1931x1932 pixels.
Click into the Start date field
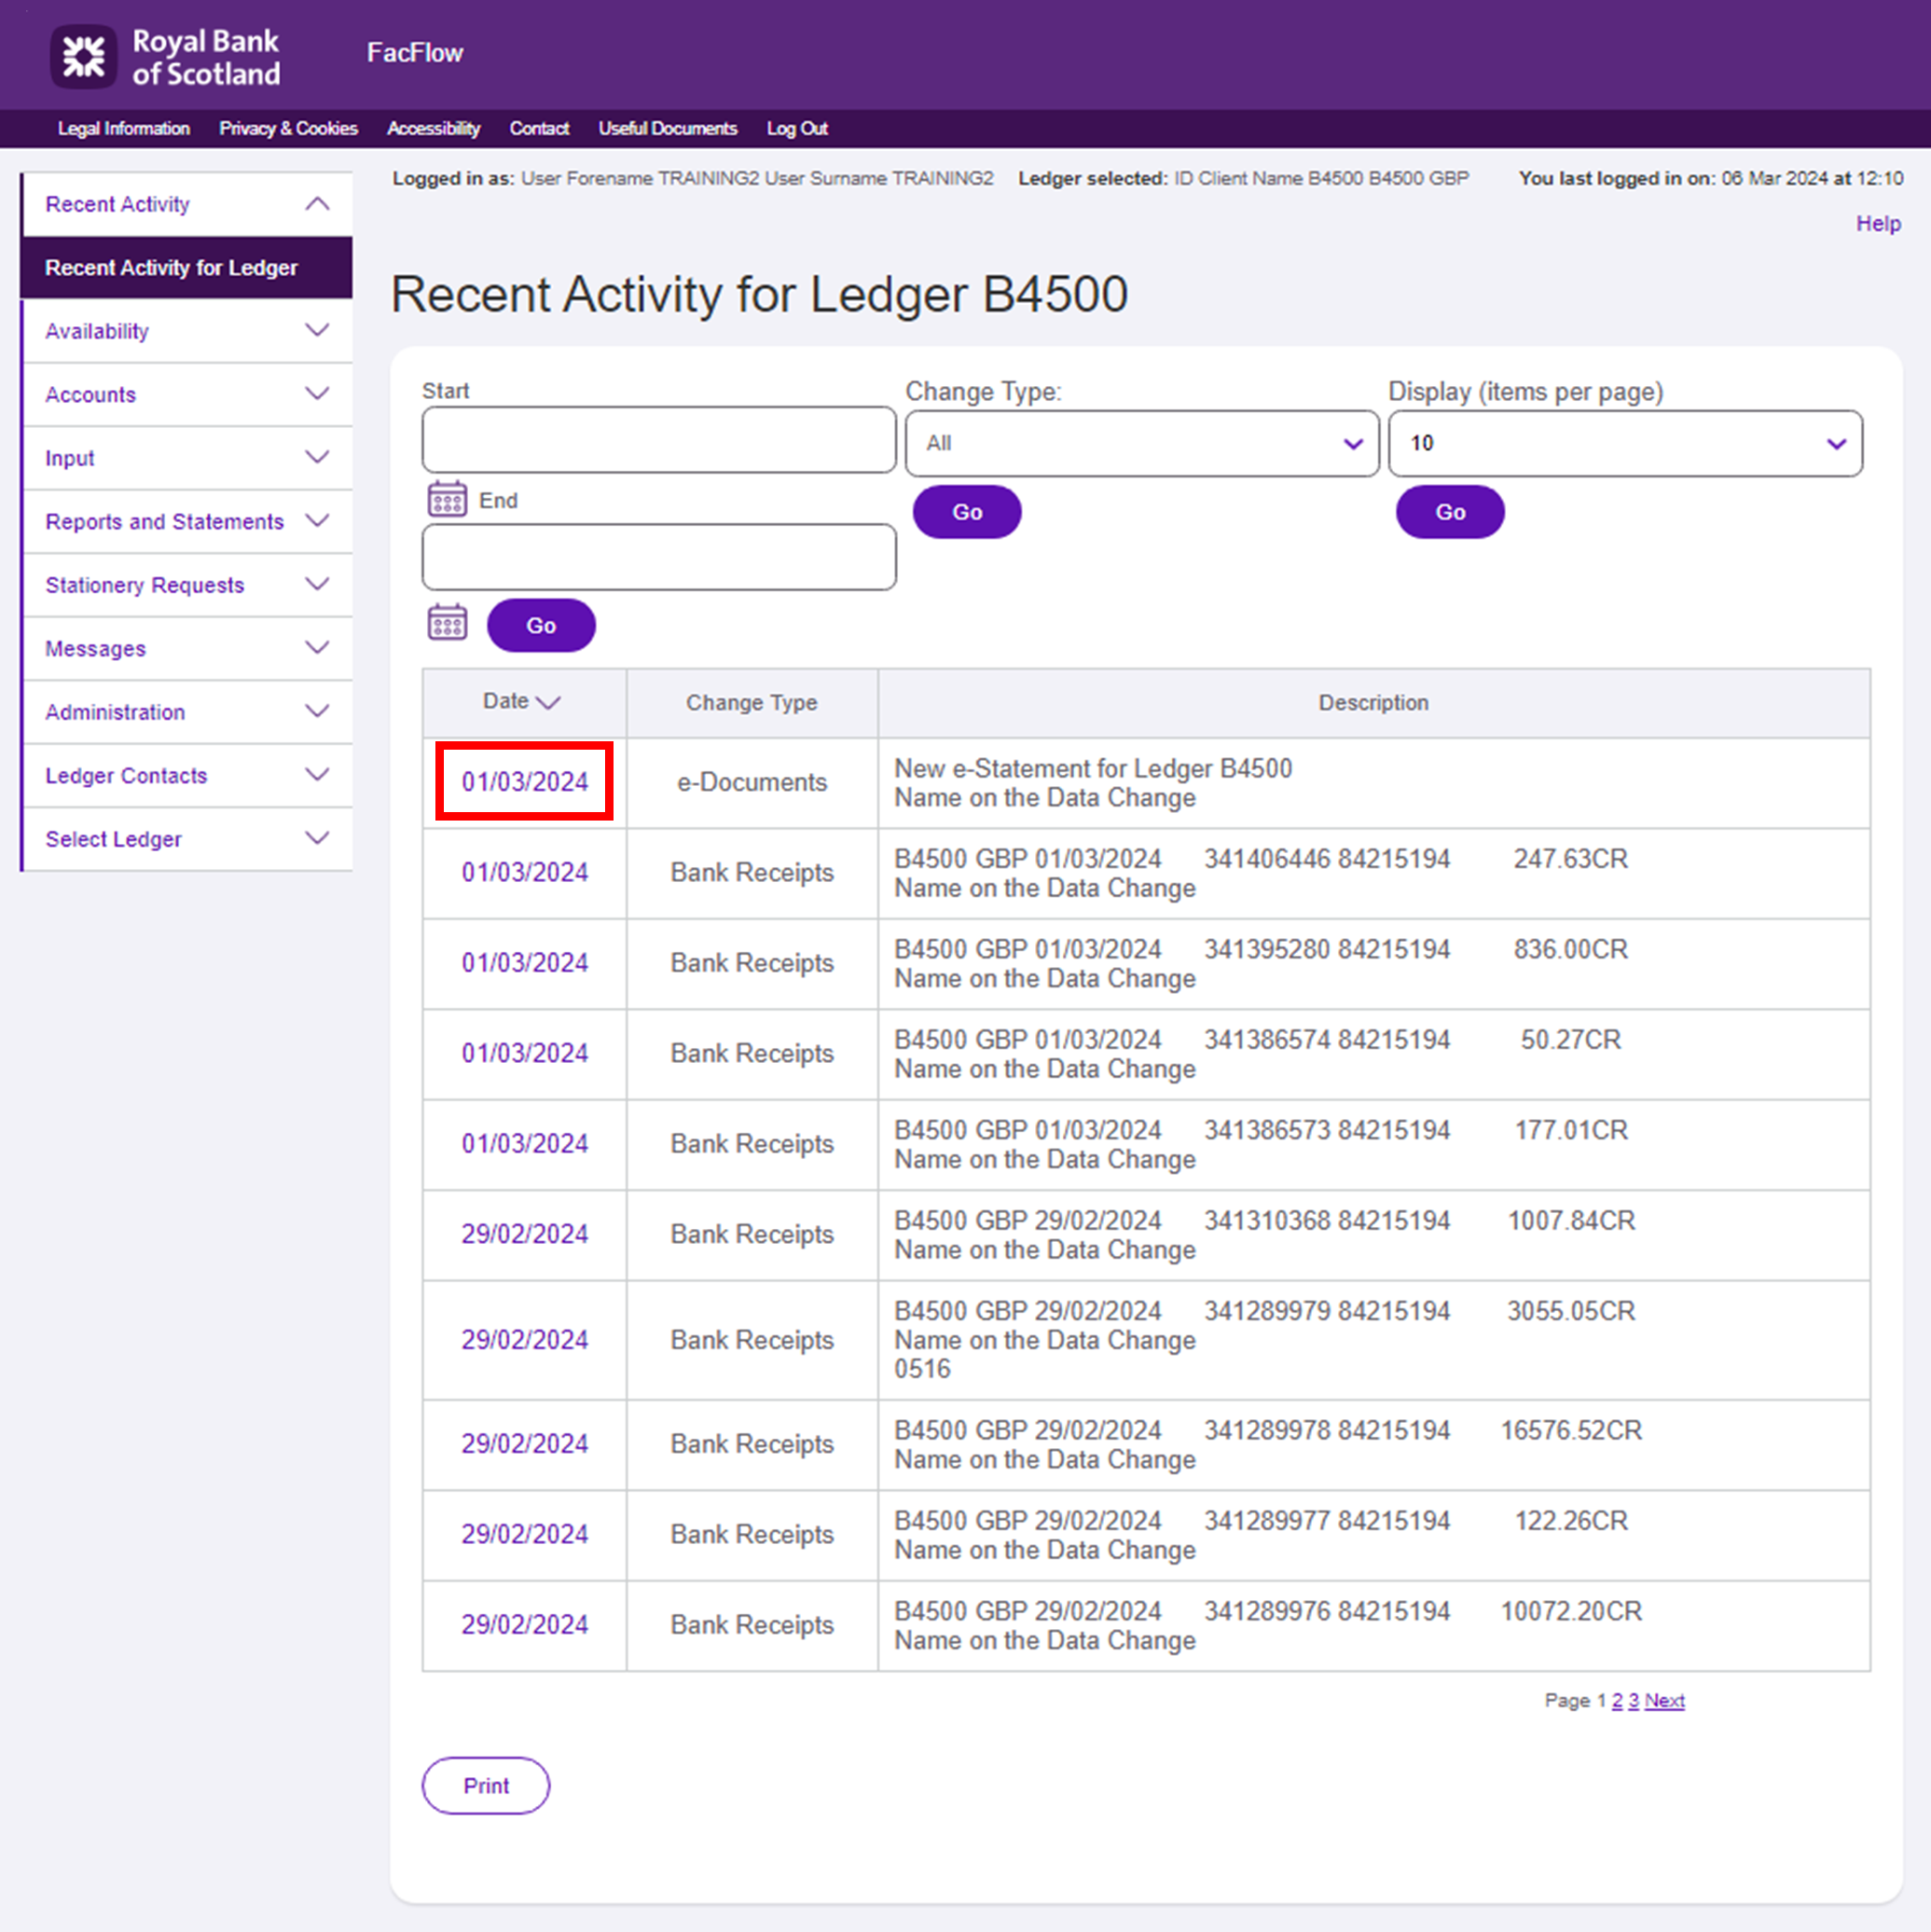(658, 440)
